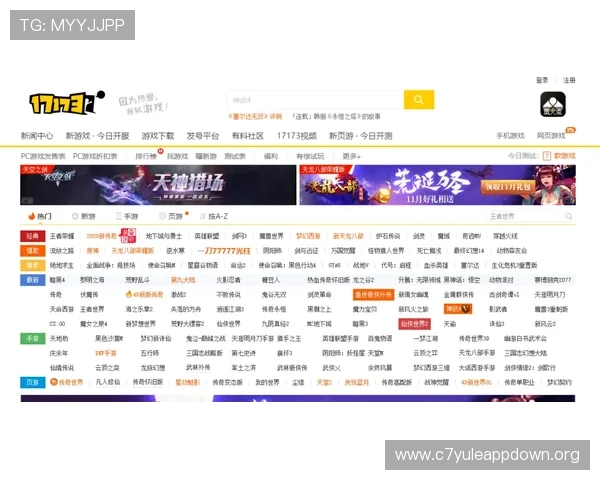The image size is (600, 480).
Task: Open the 有偿试玩 link
Action: click(310, 156)
